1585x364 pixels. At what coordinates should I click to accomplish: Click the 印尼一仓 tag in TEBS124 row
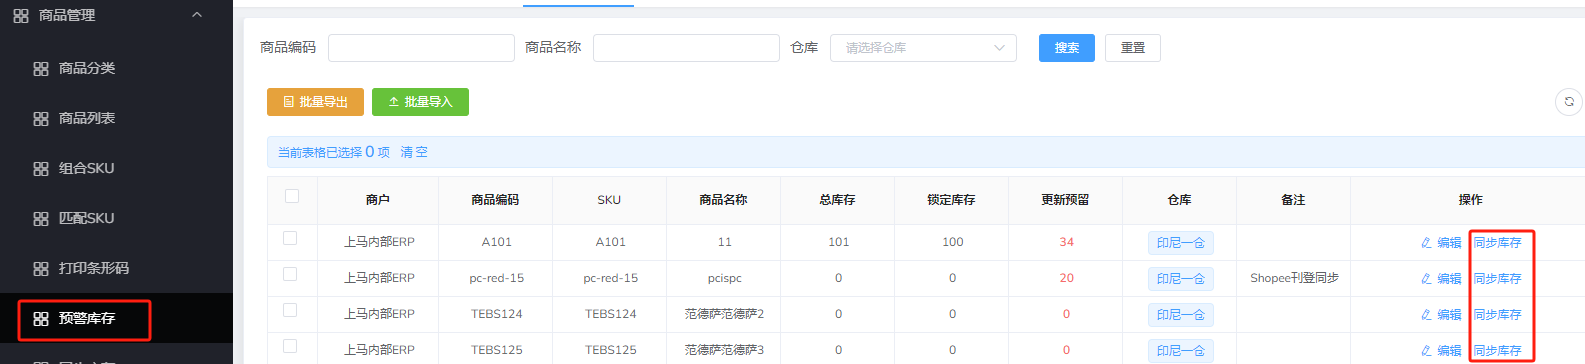coord(1180,315)
